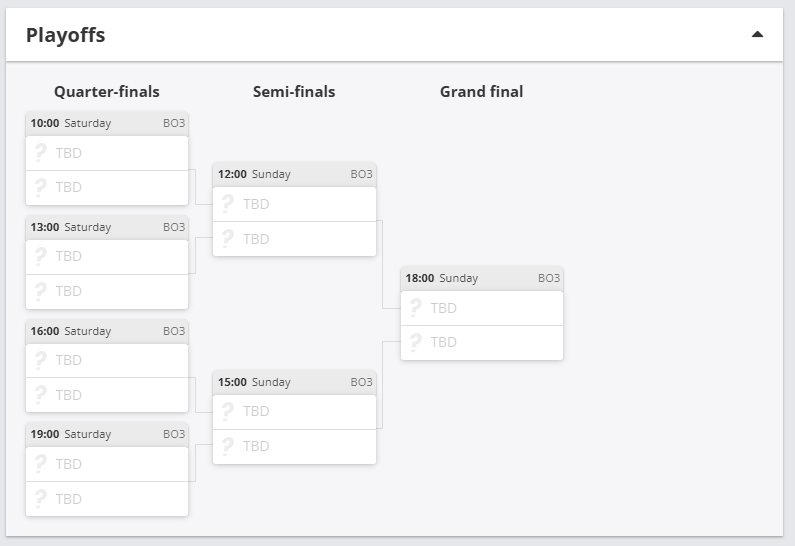This screenshot has width=795, height=546.
Task: Click bottom team question-mark icon in 15:00 Sunday semi-final
Action: point(228,446)
